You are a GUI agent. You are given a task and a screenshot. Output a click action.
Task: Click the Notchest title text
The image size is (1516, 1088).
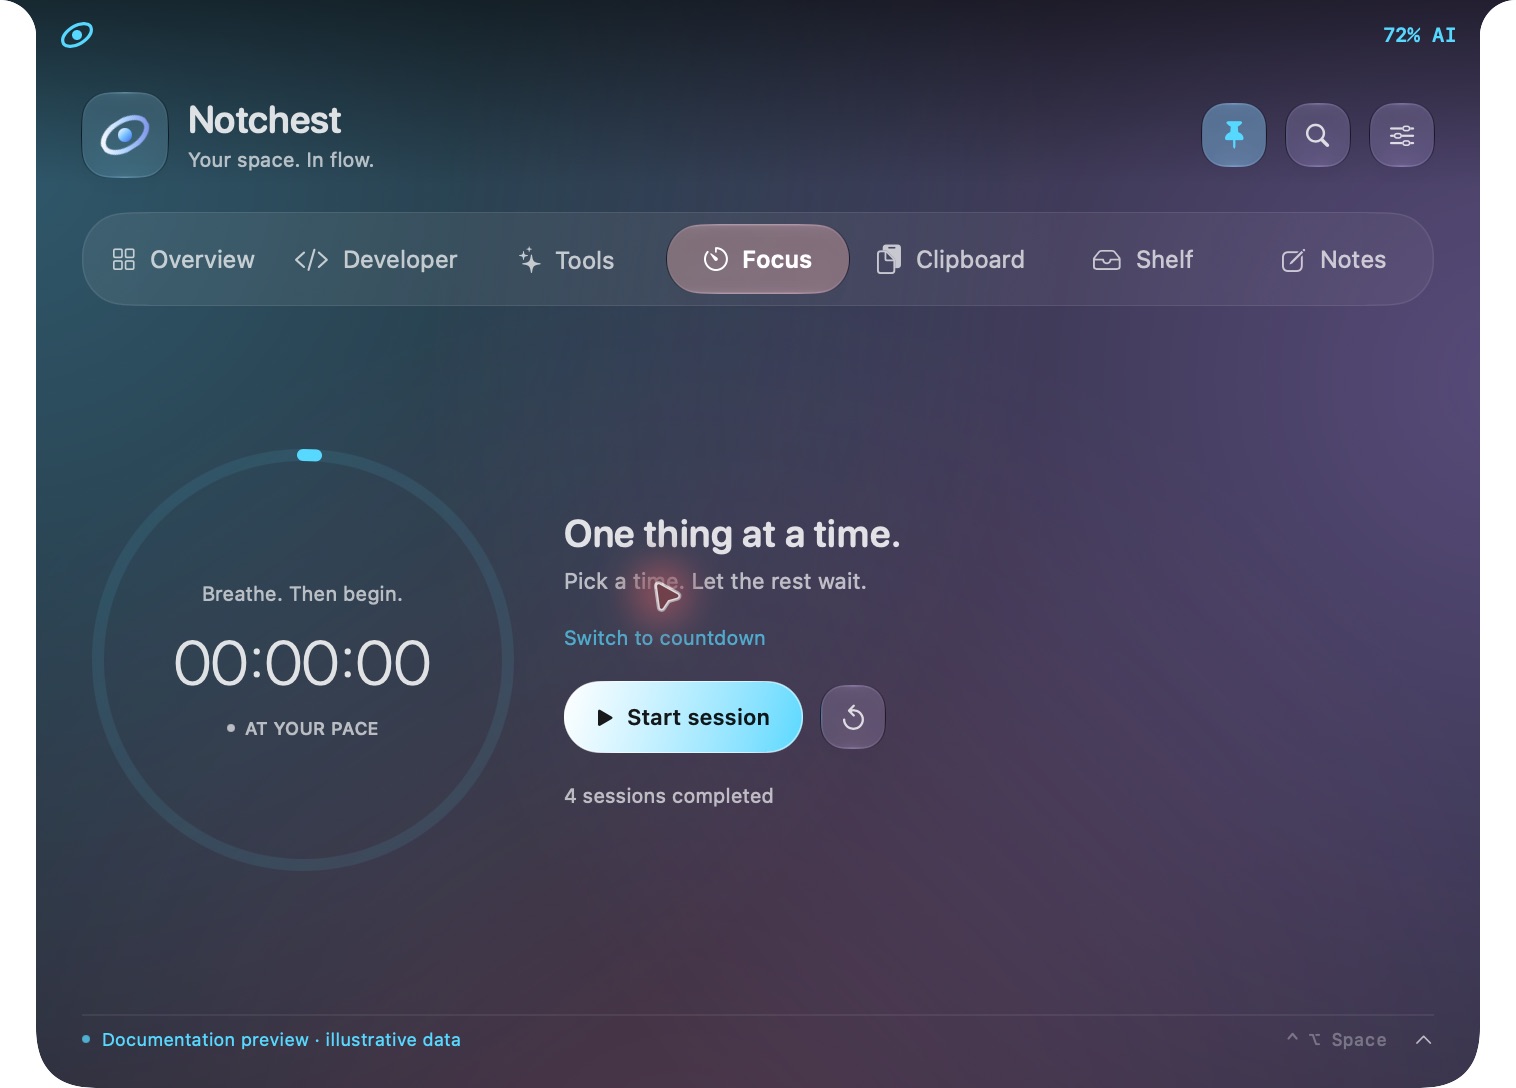tap(265, 120)
